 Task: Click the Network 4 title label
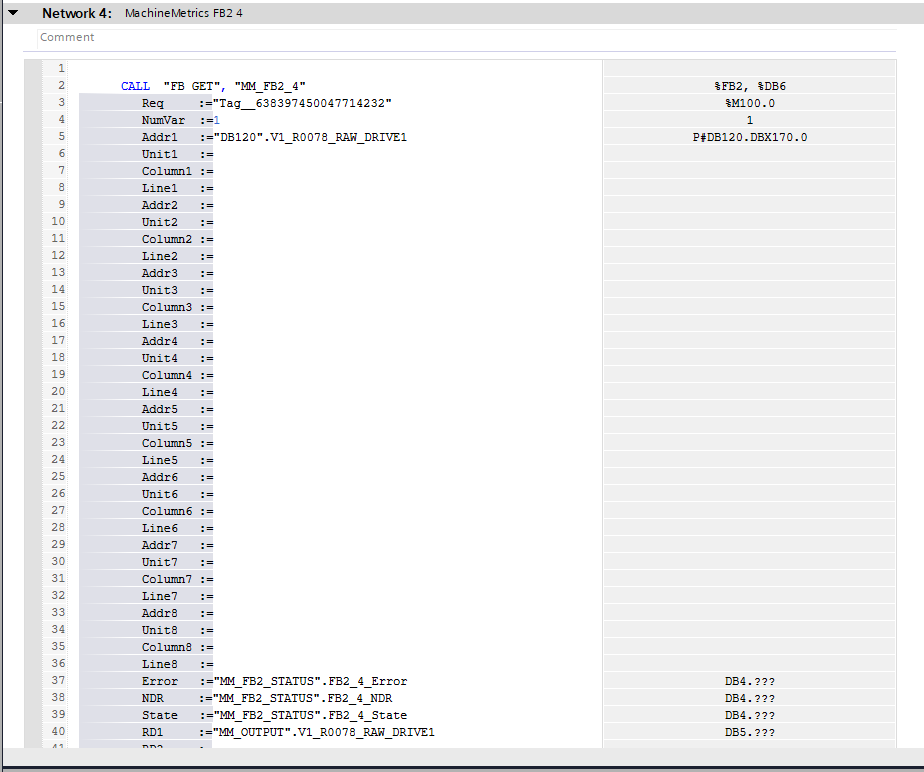click(77, 13)
